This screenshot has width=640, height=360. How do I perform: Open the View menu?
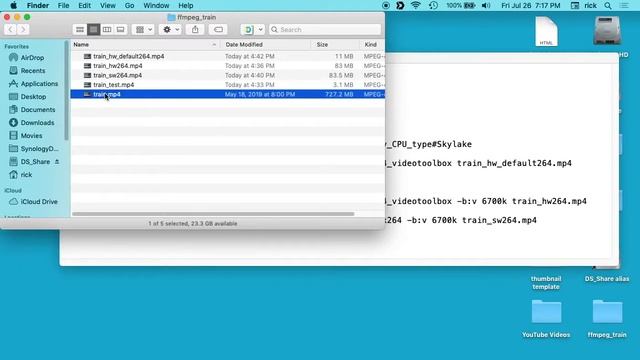click(108, 6)
